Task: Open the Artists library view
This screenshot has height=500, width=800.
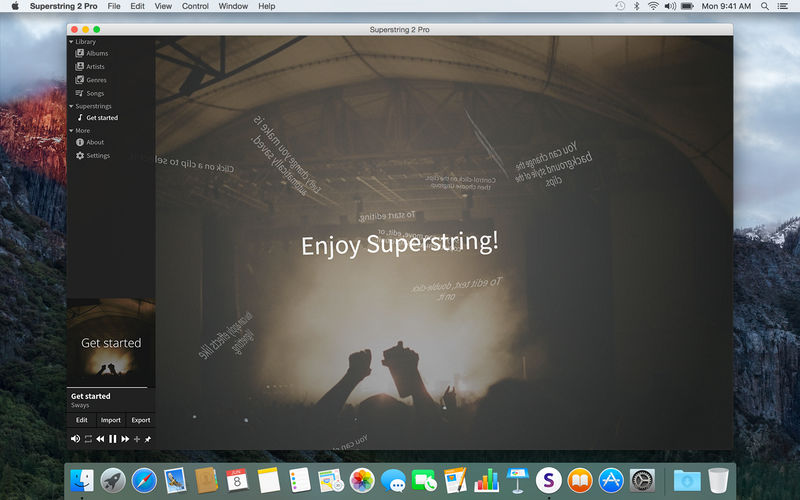Action: (x=90, y=66)
